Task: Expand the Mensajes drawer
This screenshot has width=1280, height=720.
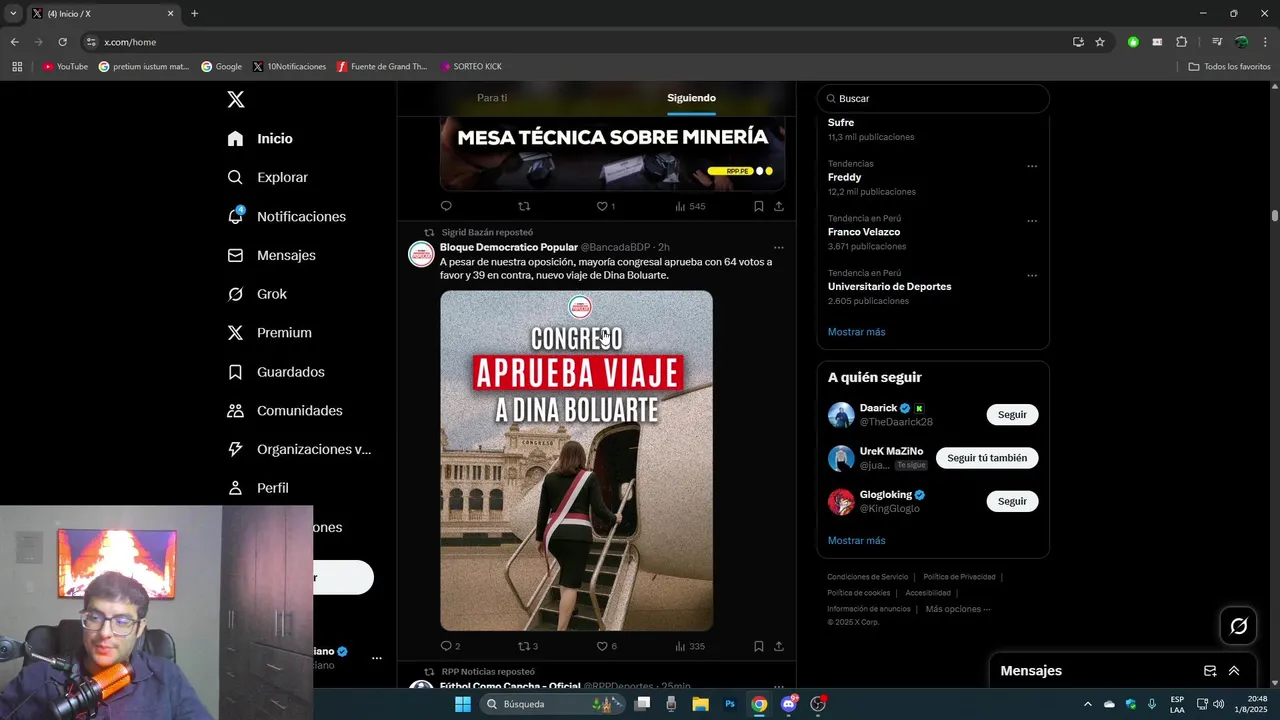Action: [1234, 671]
